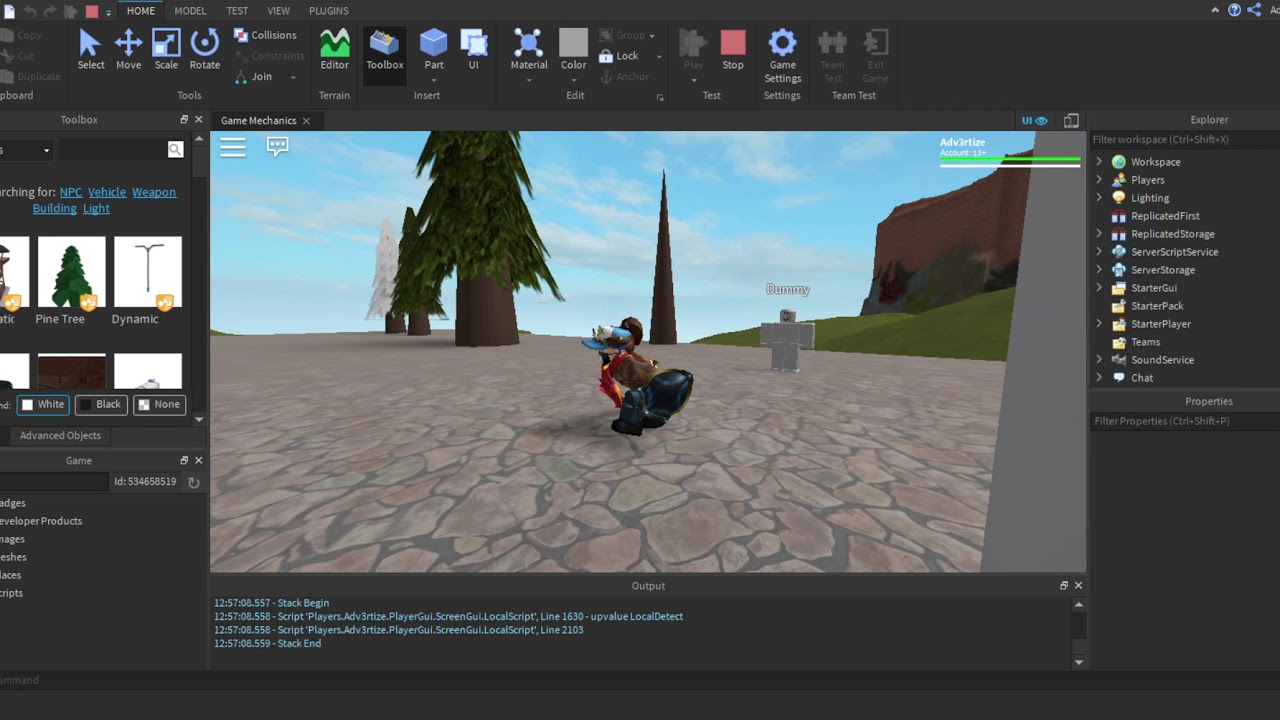Open the in-game chat bubble icon
The height and width of the screenshot is (720, 1280).
[278, 147]
